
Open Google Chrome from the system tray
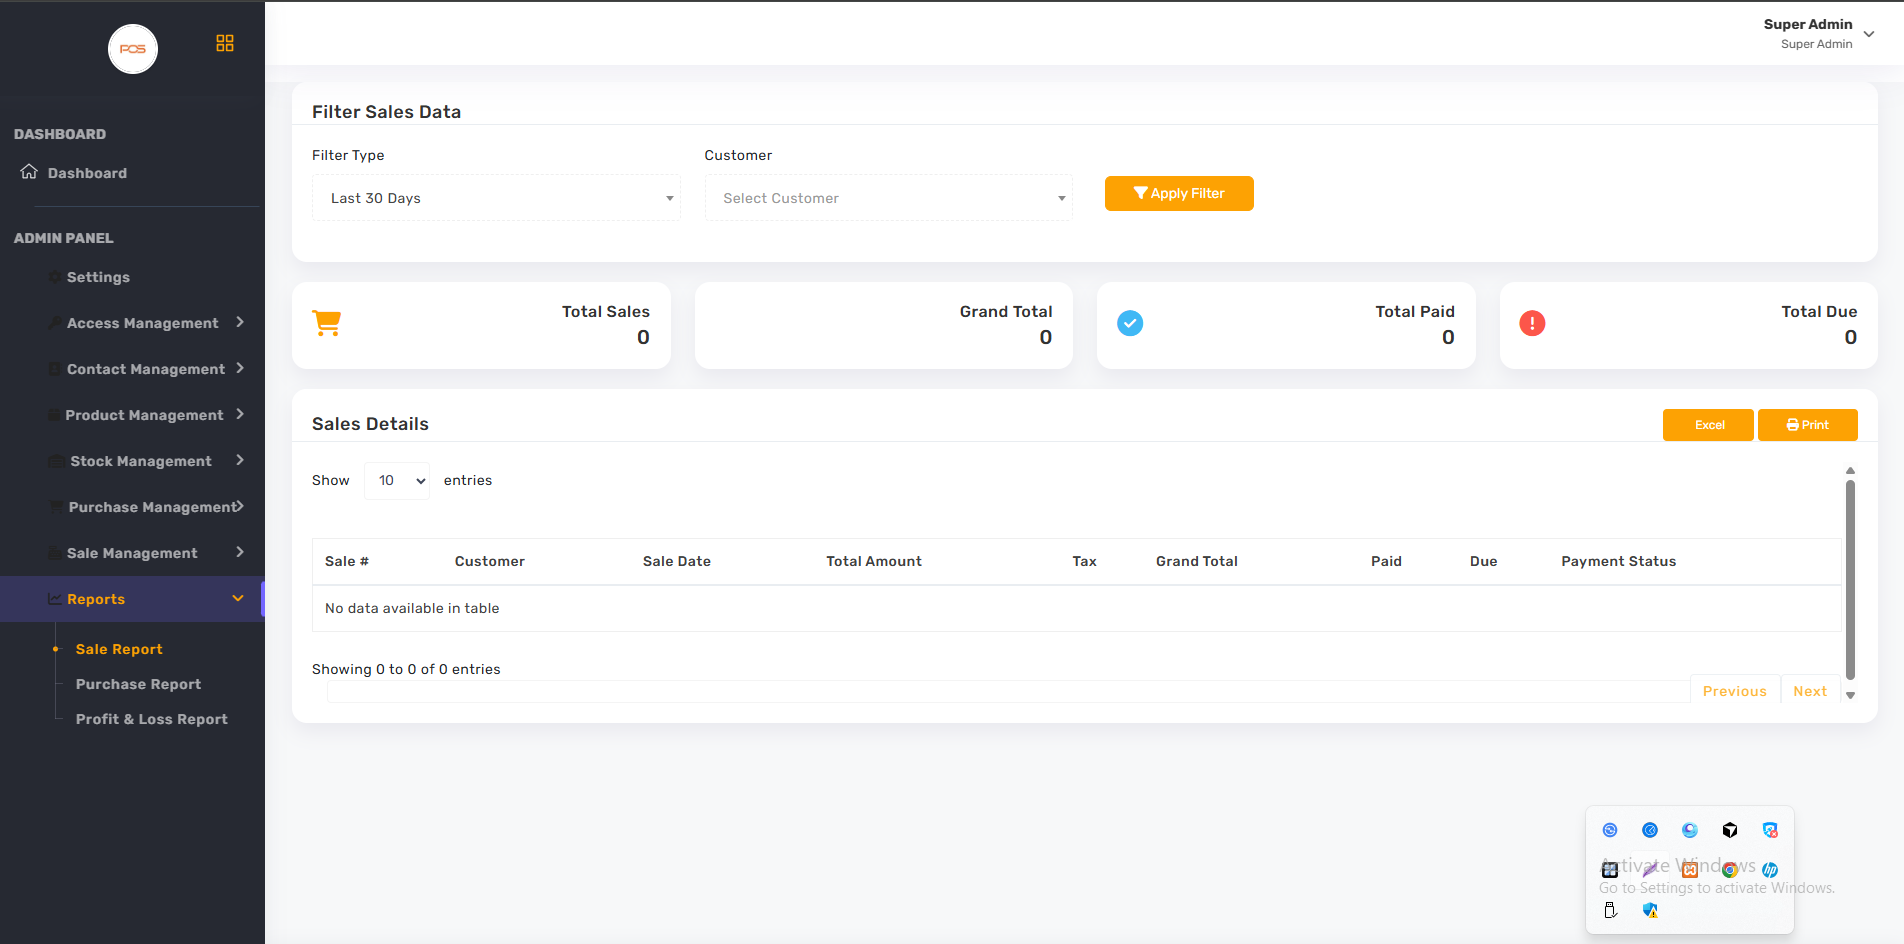[1730, 870]
